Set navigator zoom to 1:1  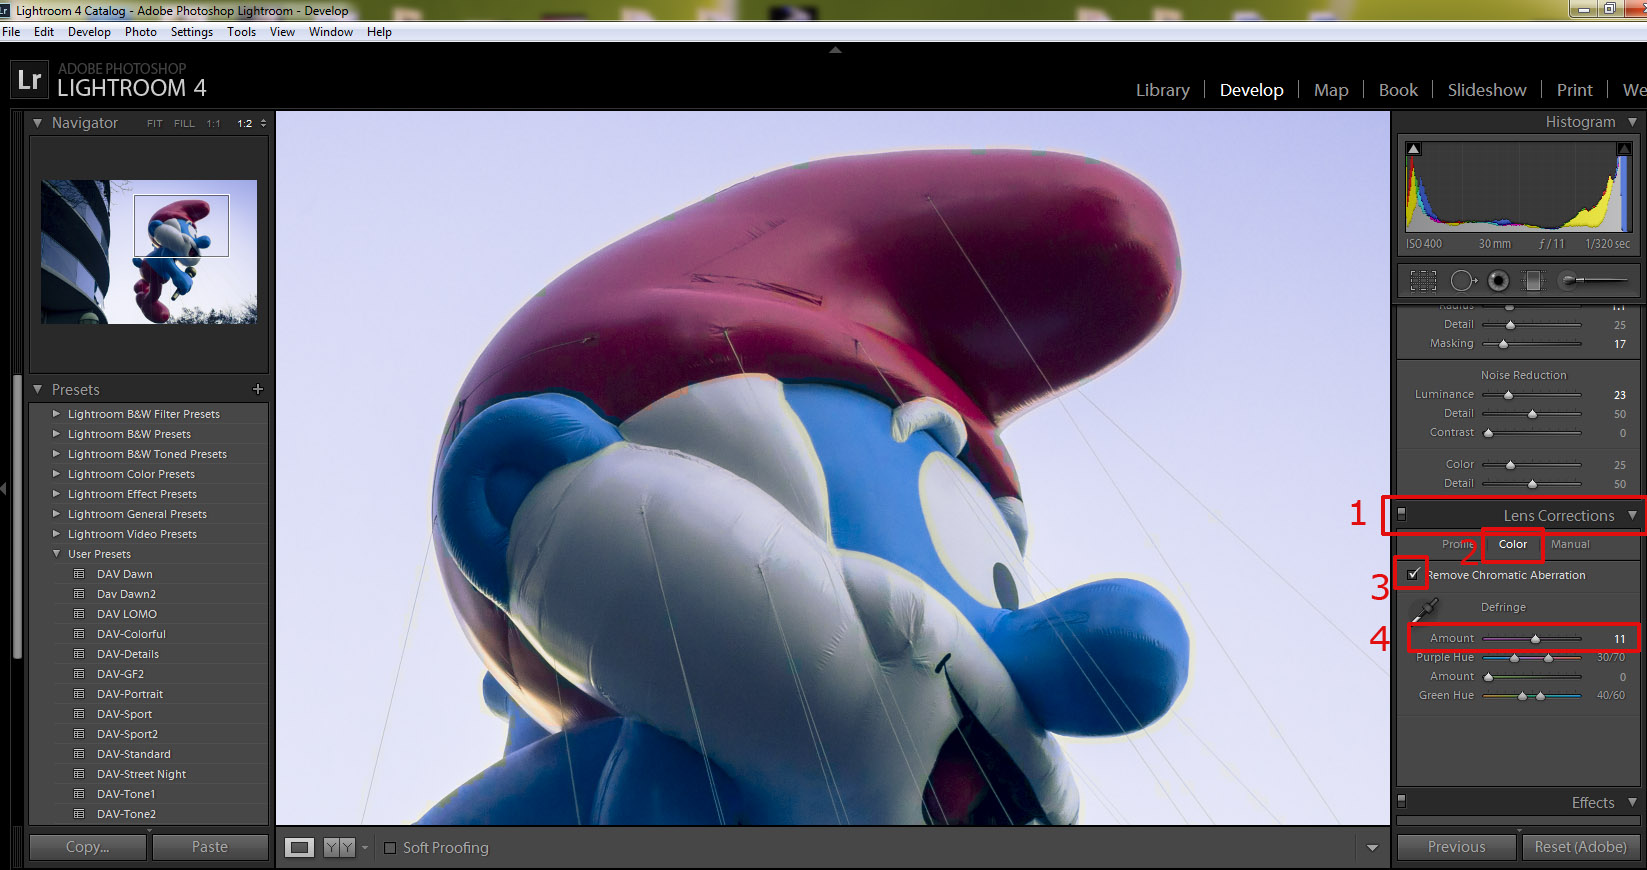tap(214, 124)
